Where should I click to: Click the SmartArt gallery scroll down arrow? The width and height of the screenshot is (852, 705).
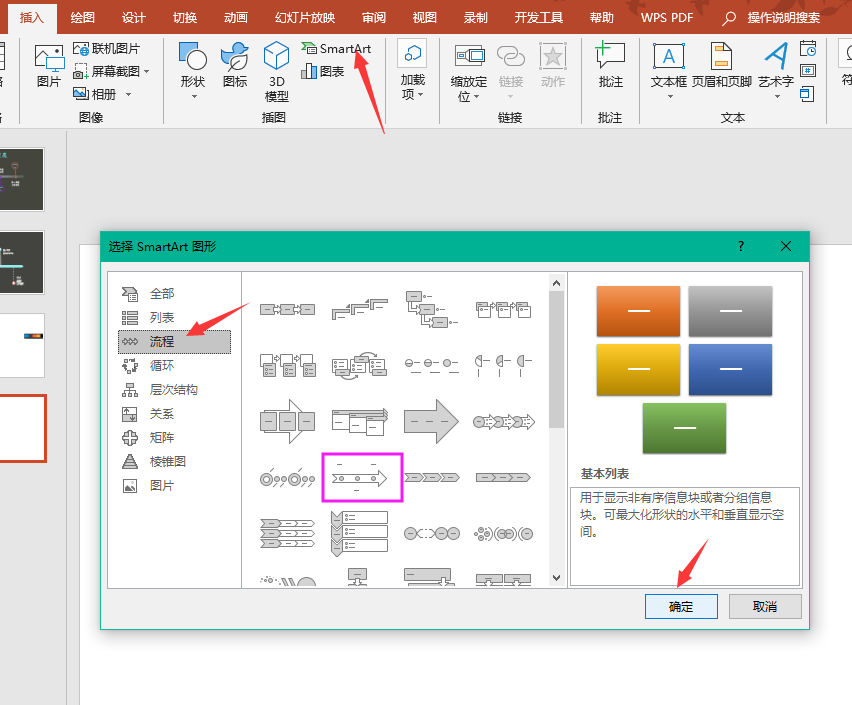556,578
